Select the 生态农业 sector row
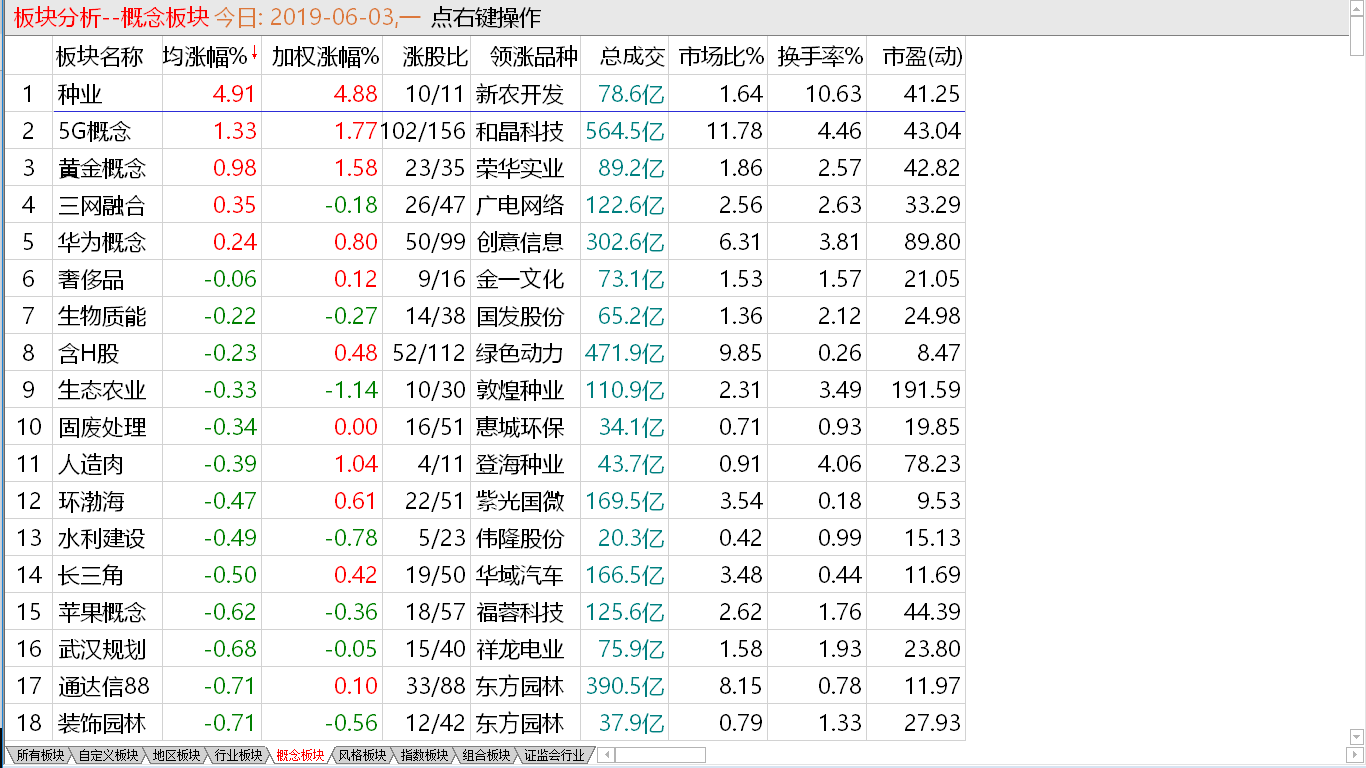 click(x=485, y=390)
